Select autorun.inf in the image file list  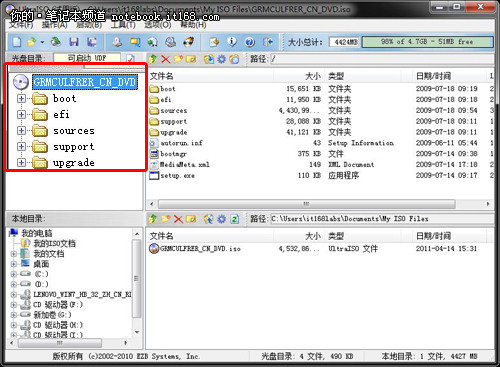182,143
